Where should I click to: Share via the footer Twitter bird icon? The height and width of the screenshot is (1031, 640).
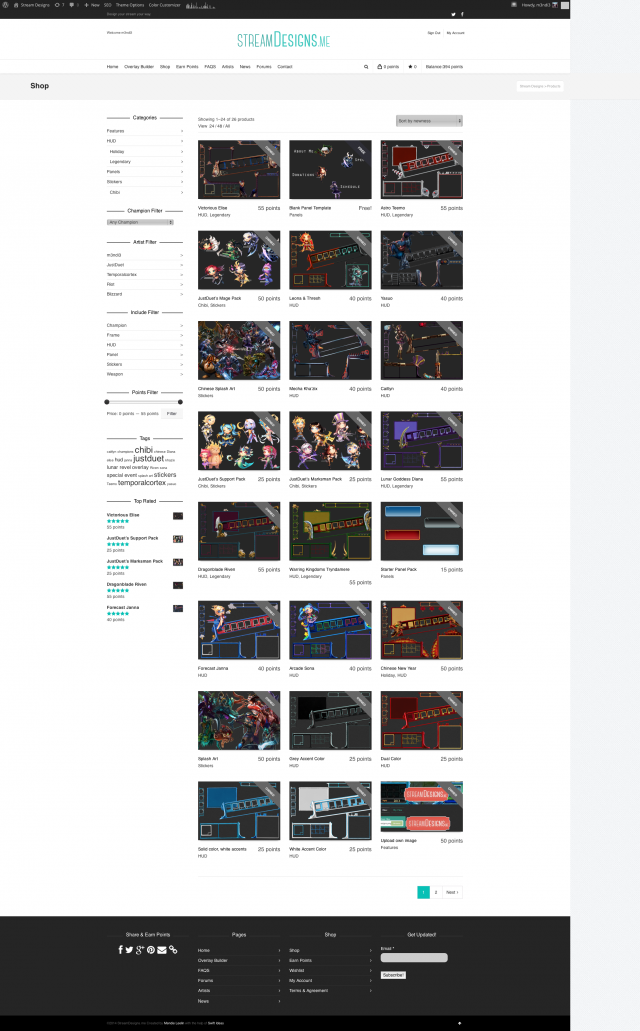click(x=130, y=949)
